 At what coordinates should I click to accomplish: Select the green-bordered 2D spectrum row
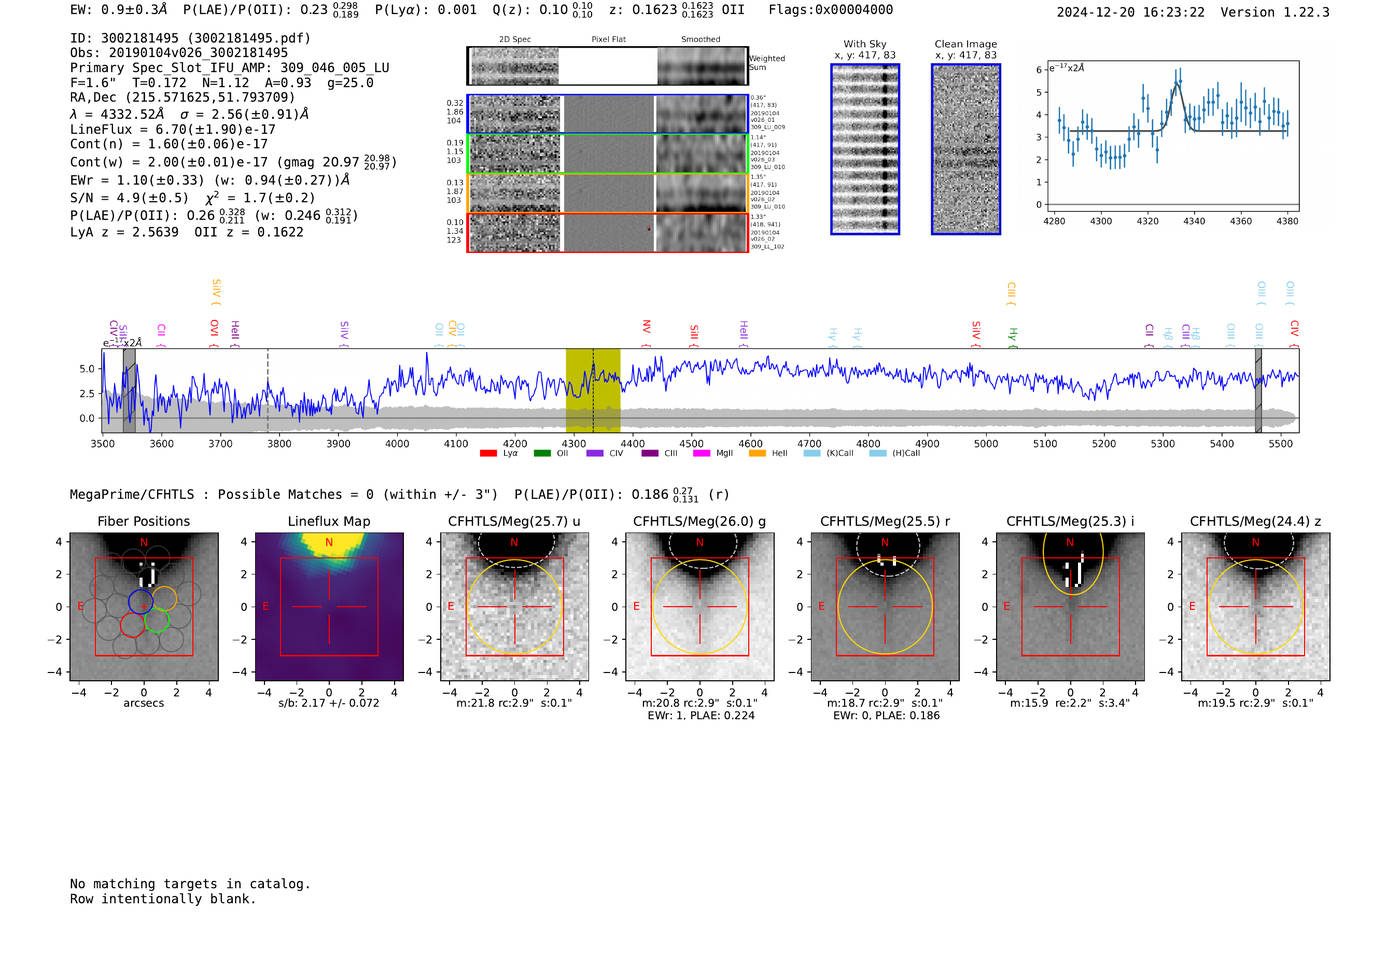608,154
